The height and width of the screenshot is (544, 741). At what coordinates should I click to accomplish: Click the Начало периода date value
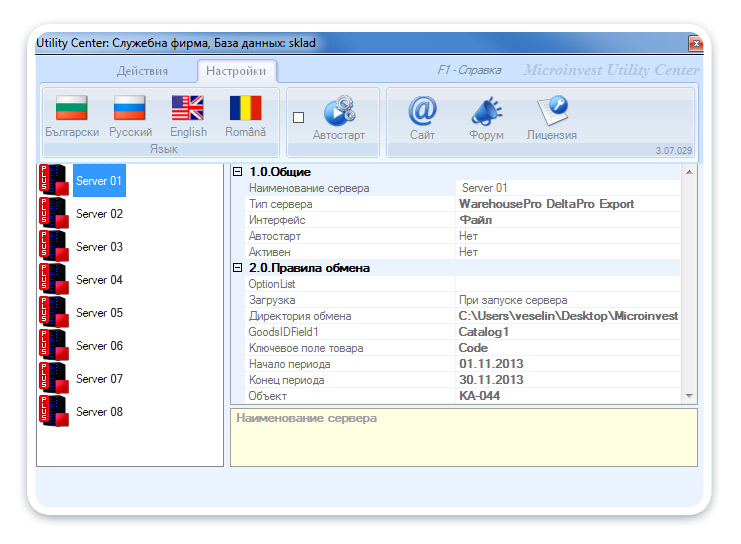pyautogui.click(x=565, y=364)
